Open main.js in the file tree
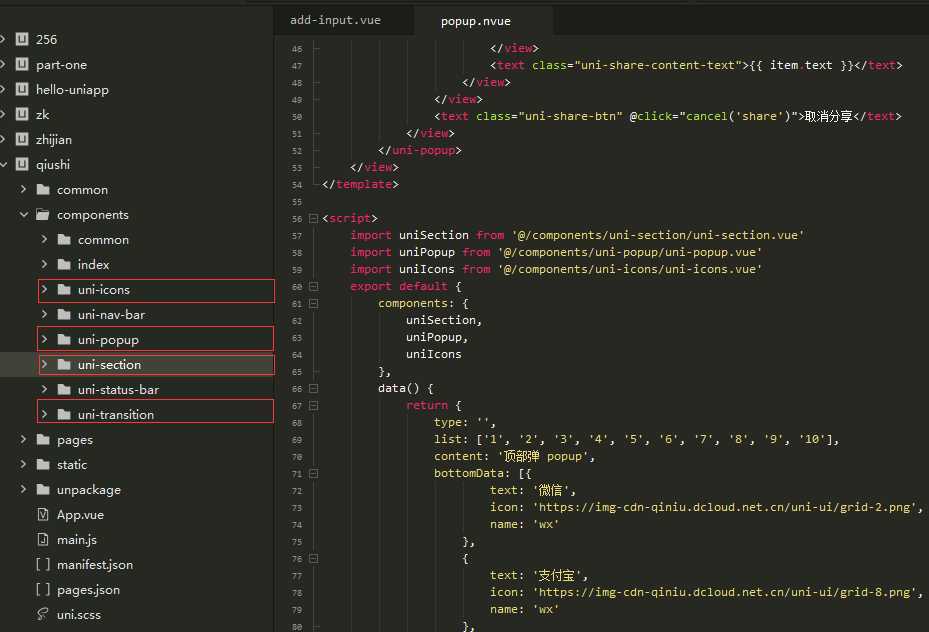Viewport: 929px width, 632px height. [76, 540]
